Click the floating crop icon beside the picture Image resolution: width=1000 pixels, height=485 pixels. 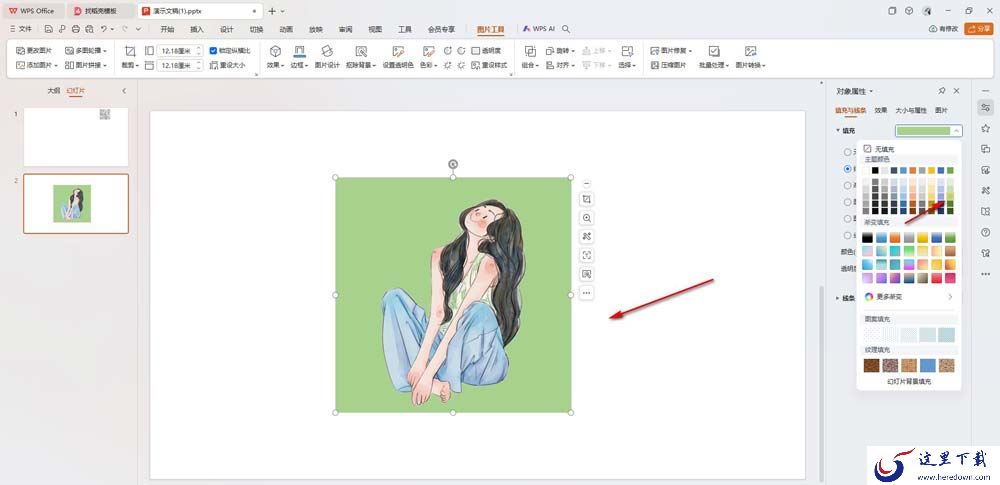[x=587, y=200]
